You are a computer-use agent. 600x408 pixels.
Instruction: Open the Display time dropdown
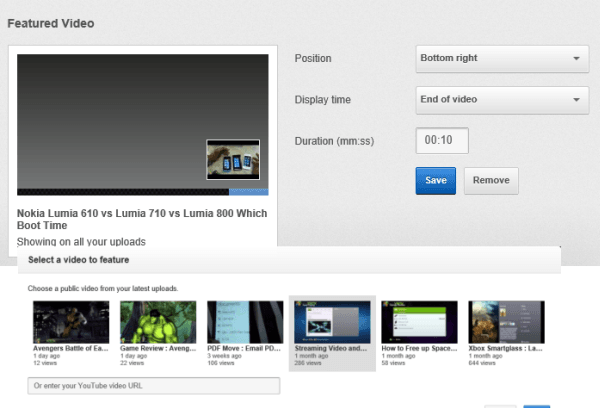[502, 100]
